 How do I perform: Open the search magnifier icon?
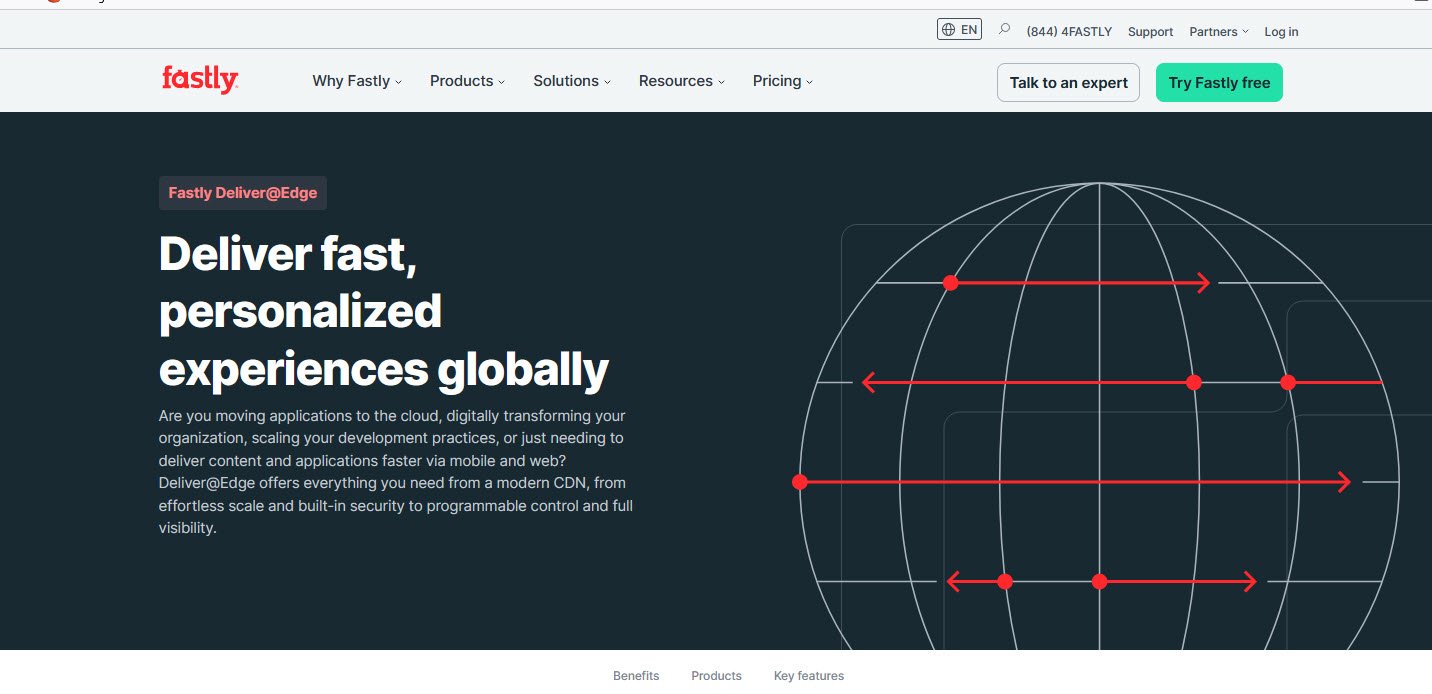pyautogui.click(x=1004, y=30)
